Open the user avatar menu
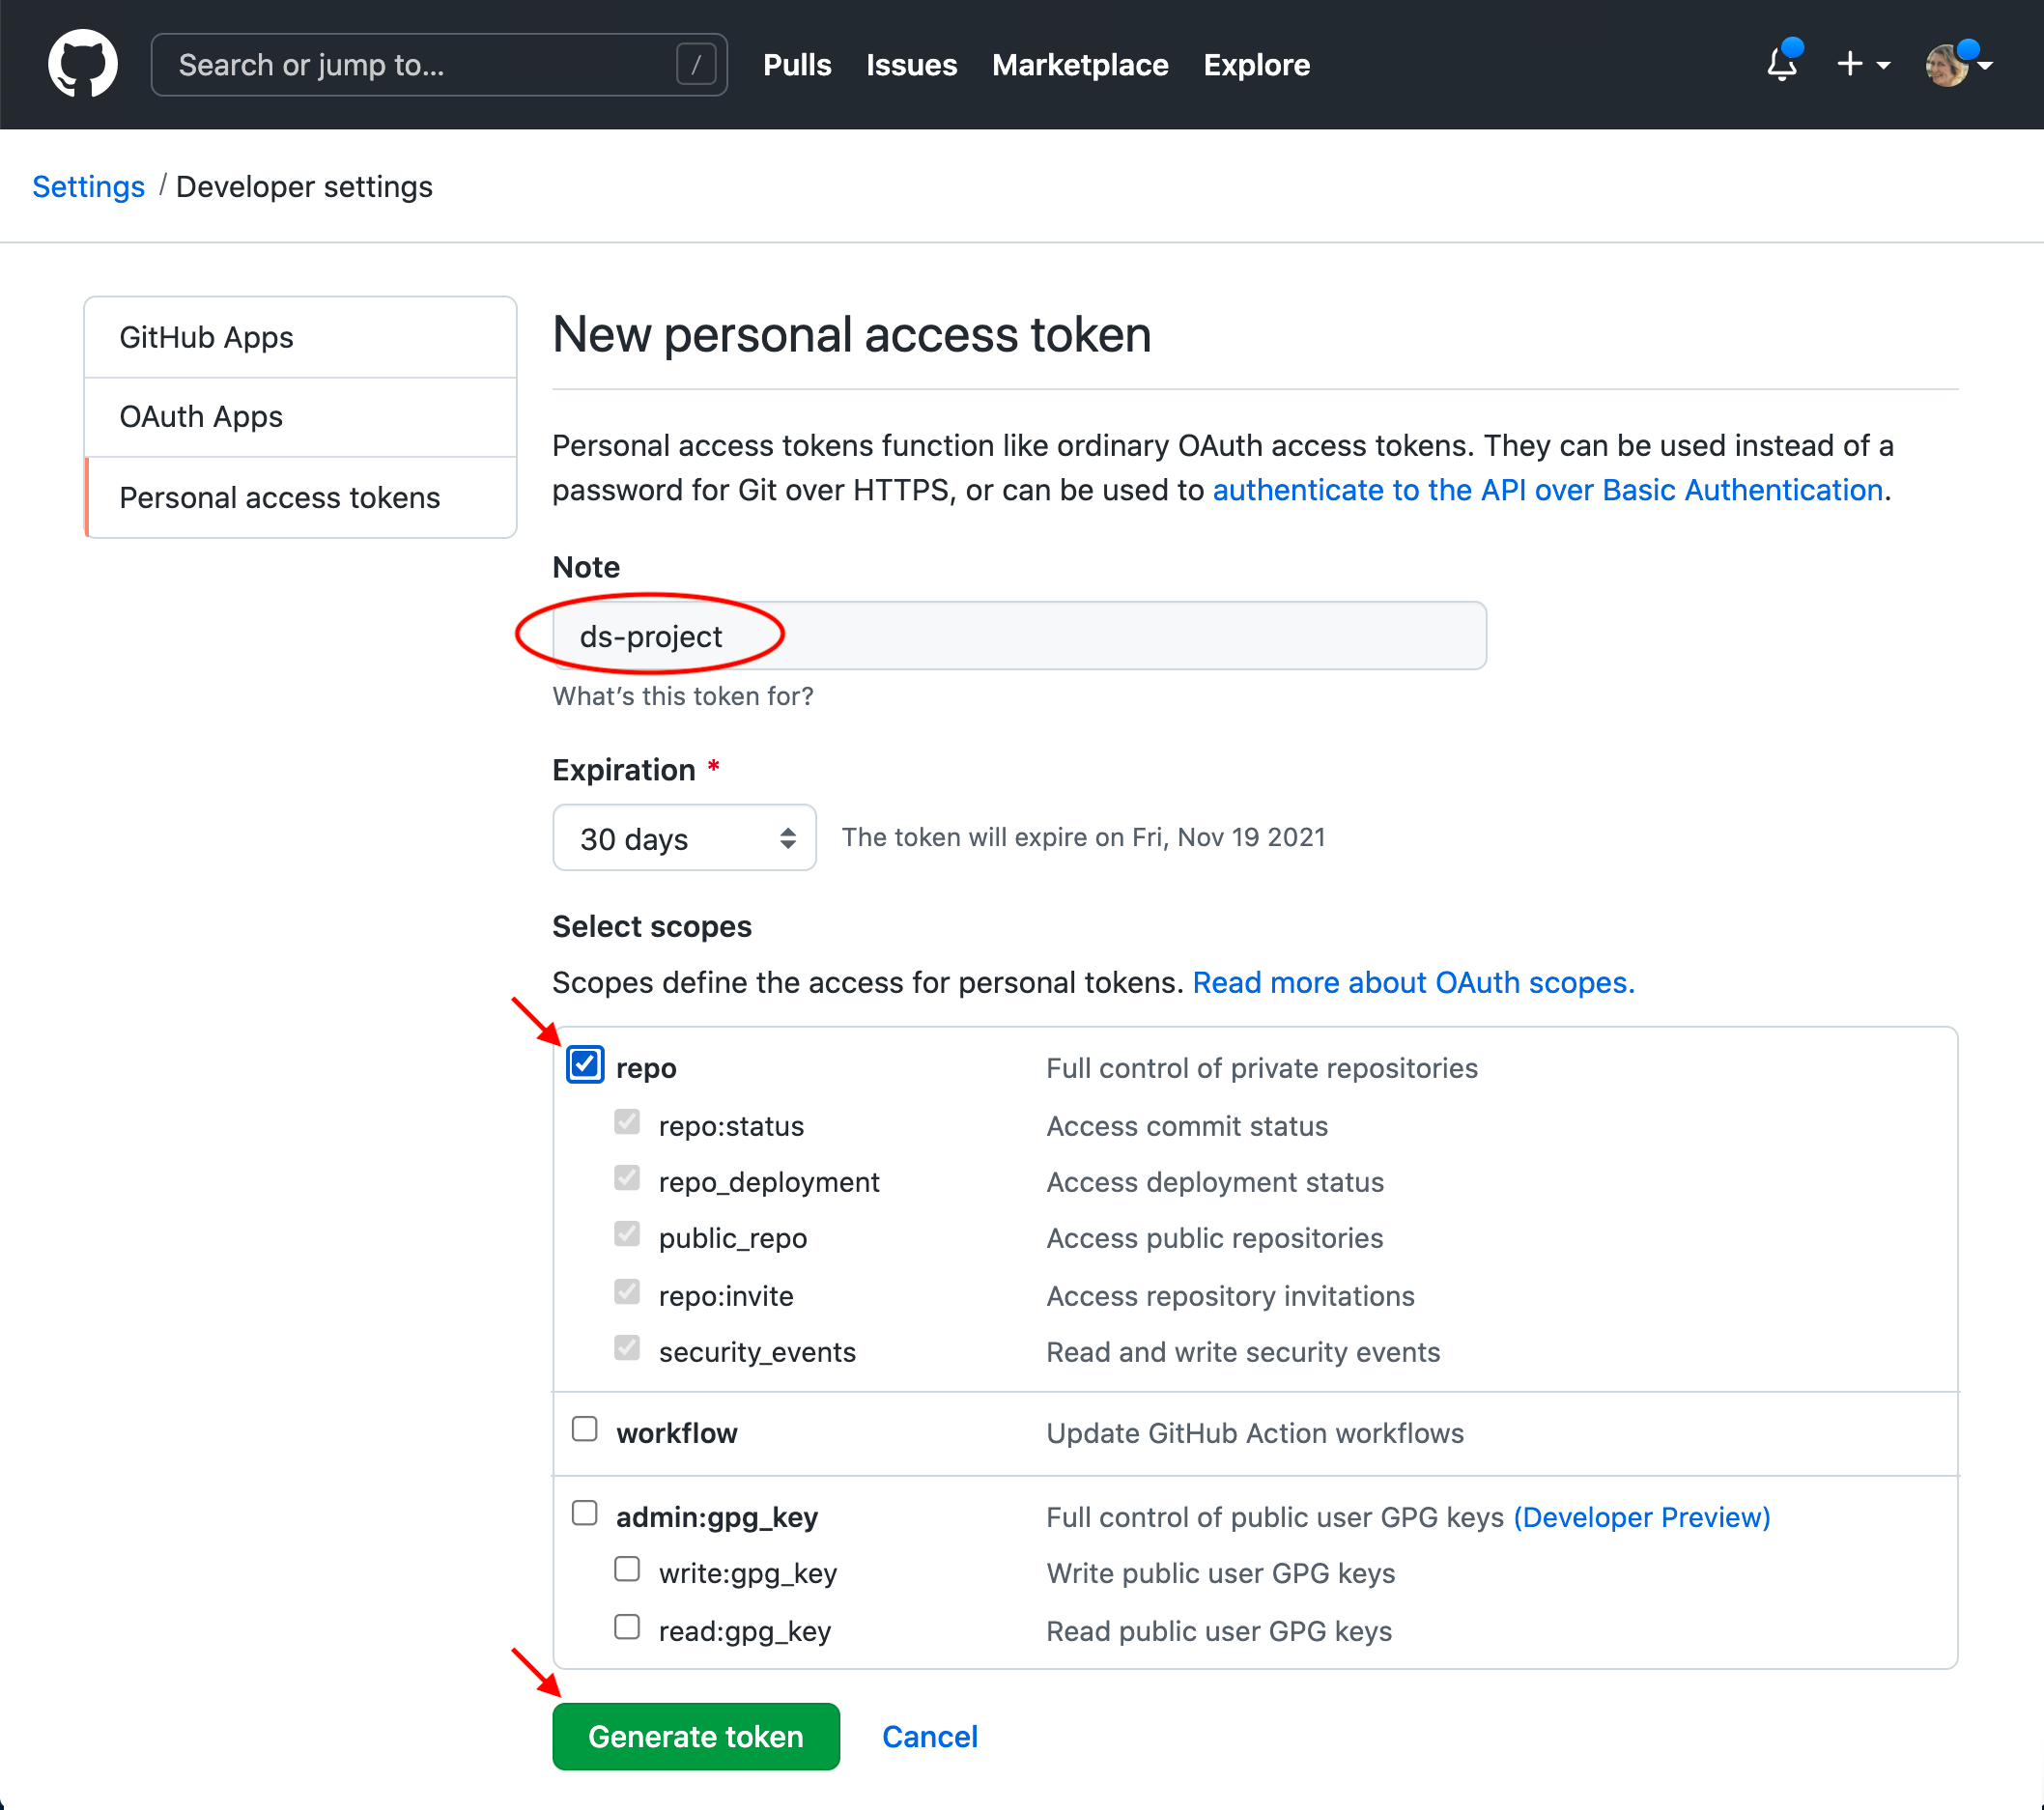The width and height of the screenshot is (2044, 1810). [x=1957, y=65]
